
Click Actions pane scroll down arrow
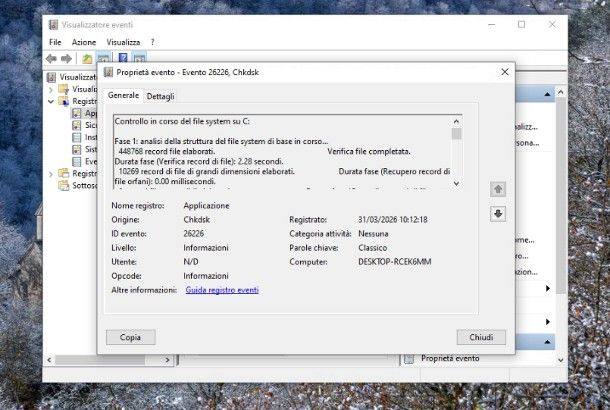[x=561, y=360]
